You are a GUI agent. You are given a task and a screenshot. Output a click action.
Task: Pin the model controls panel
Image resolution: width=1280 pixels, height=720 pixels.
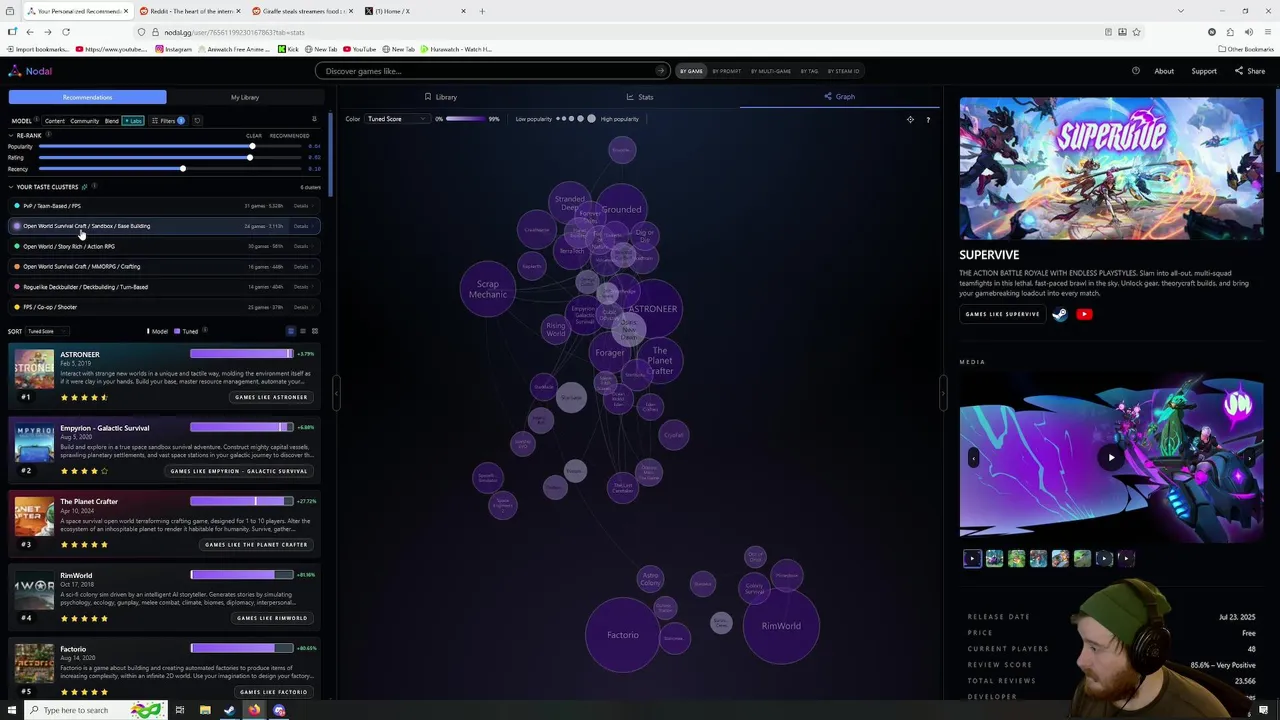(x=314, y=120)
